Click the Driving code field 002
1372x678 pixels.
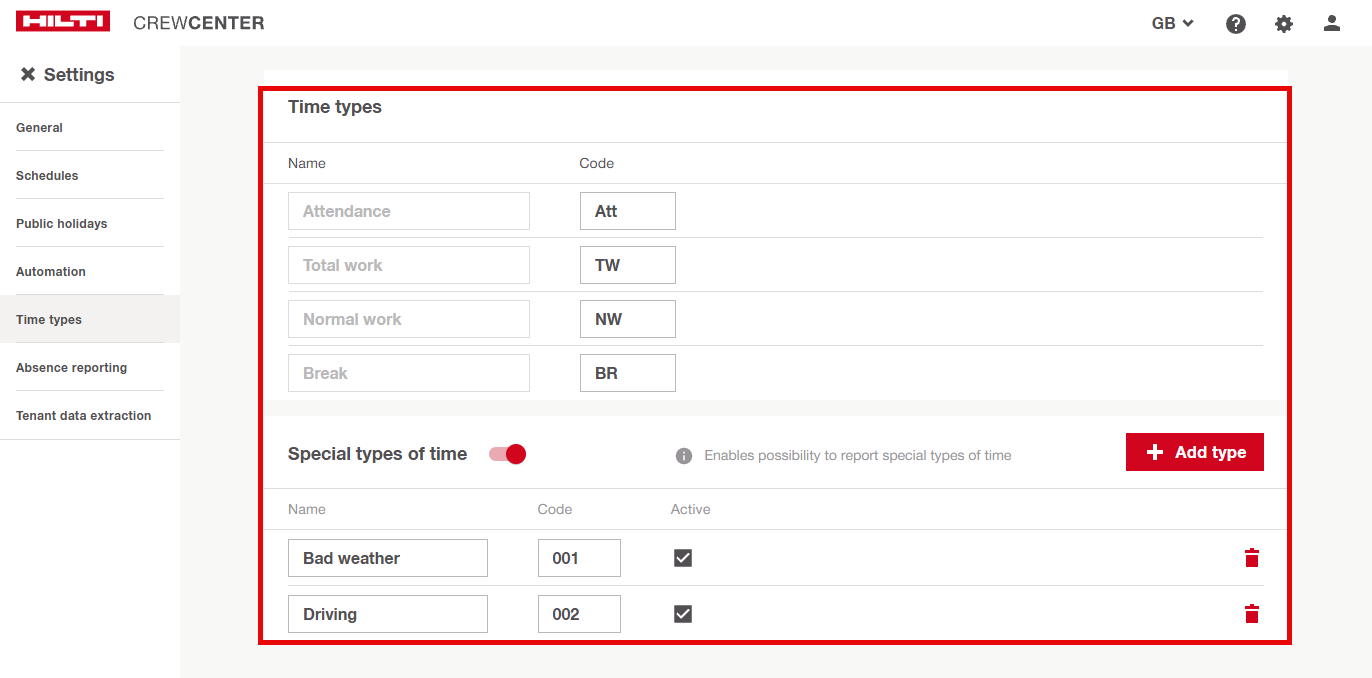coord(578,614)
